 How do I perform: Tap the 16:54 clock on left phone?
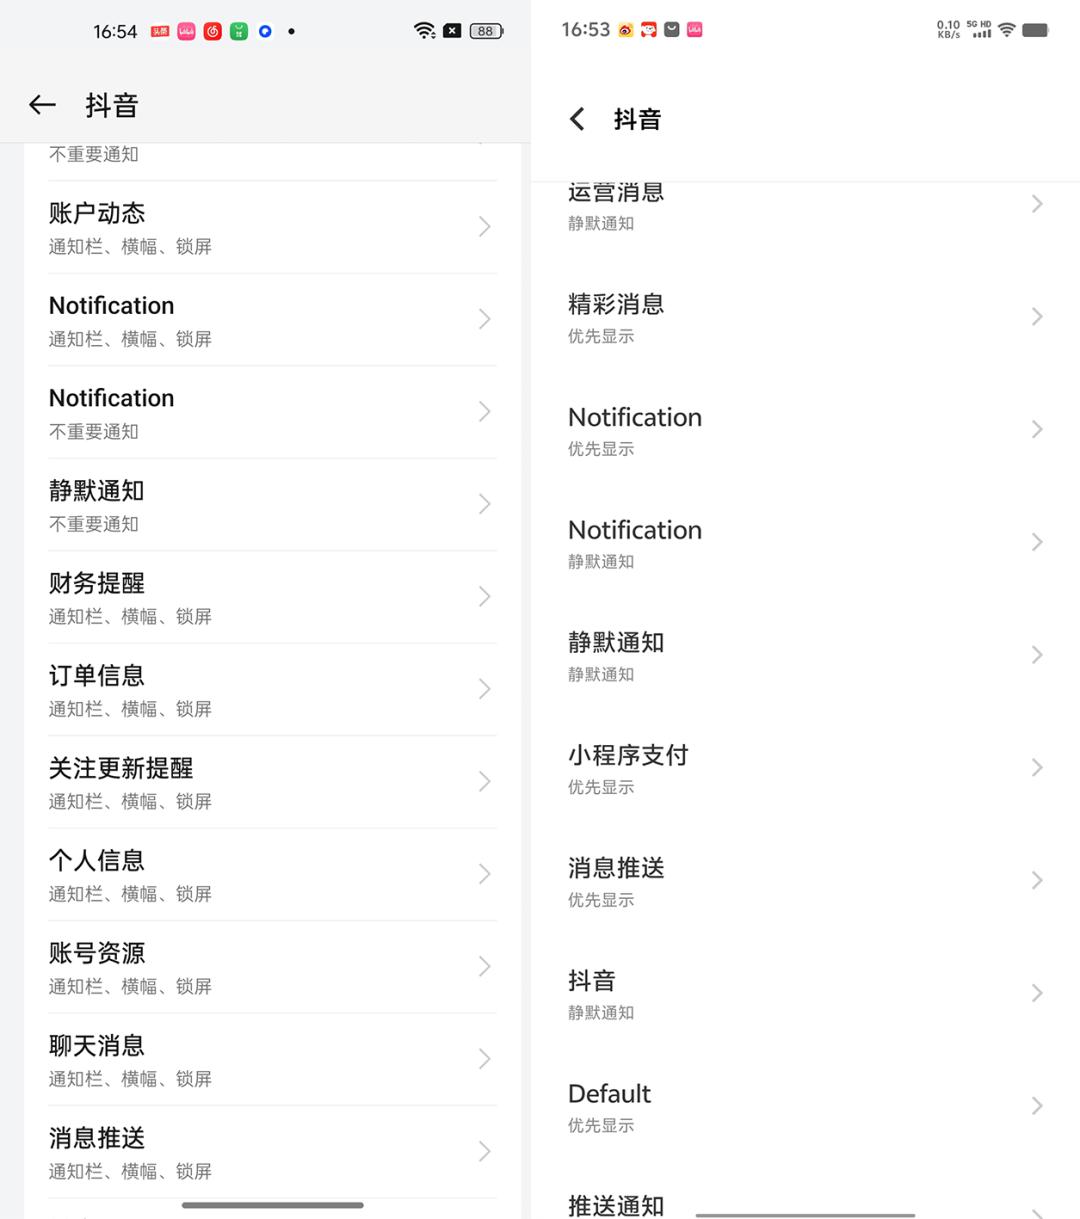(x=115, y=31)
